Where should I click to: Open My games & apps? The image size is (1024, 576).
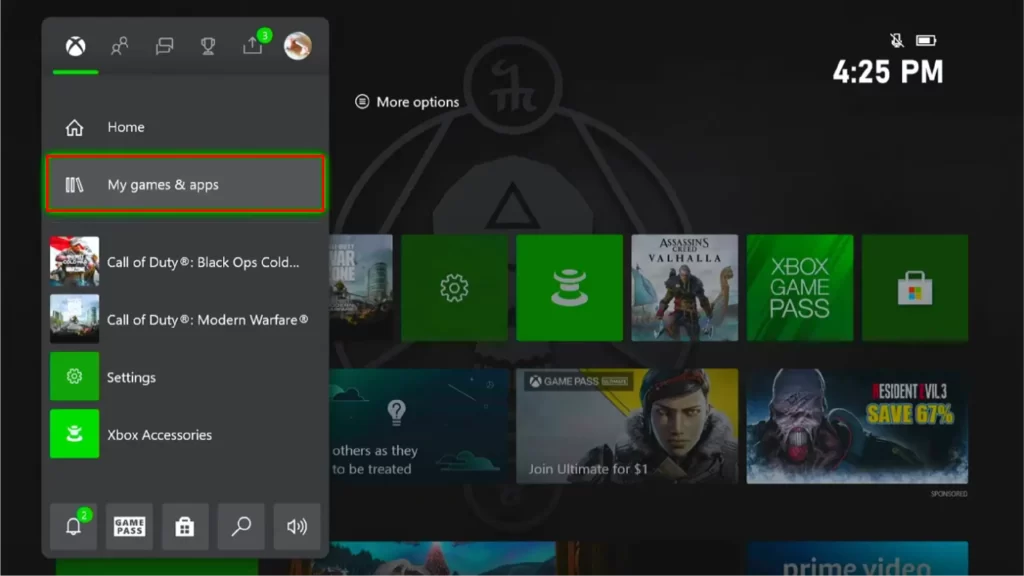pos(185,184)
